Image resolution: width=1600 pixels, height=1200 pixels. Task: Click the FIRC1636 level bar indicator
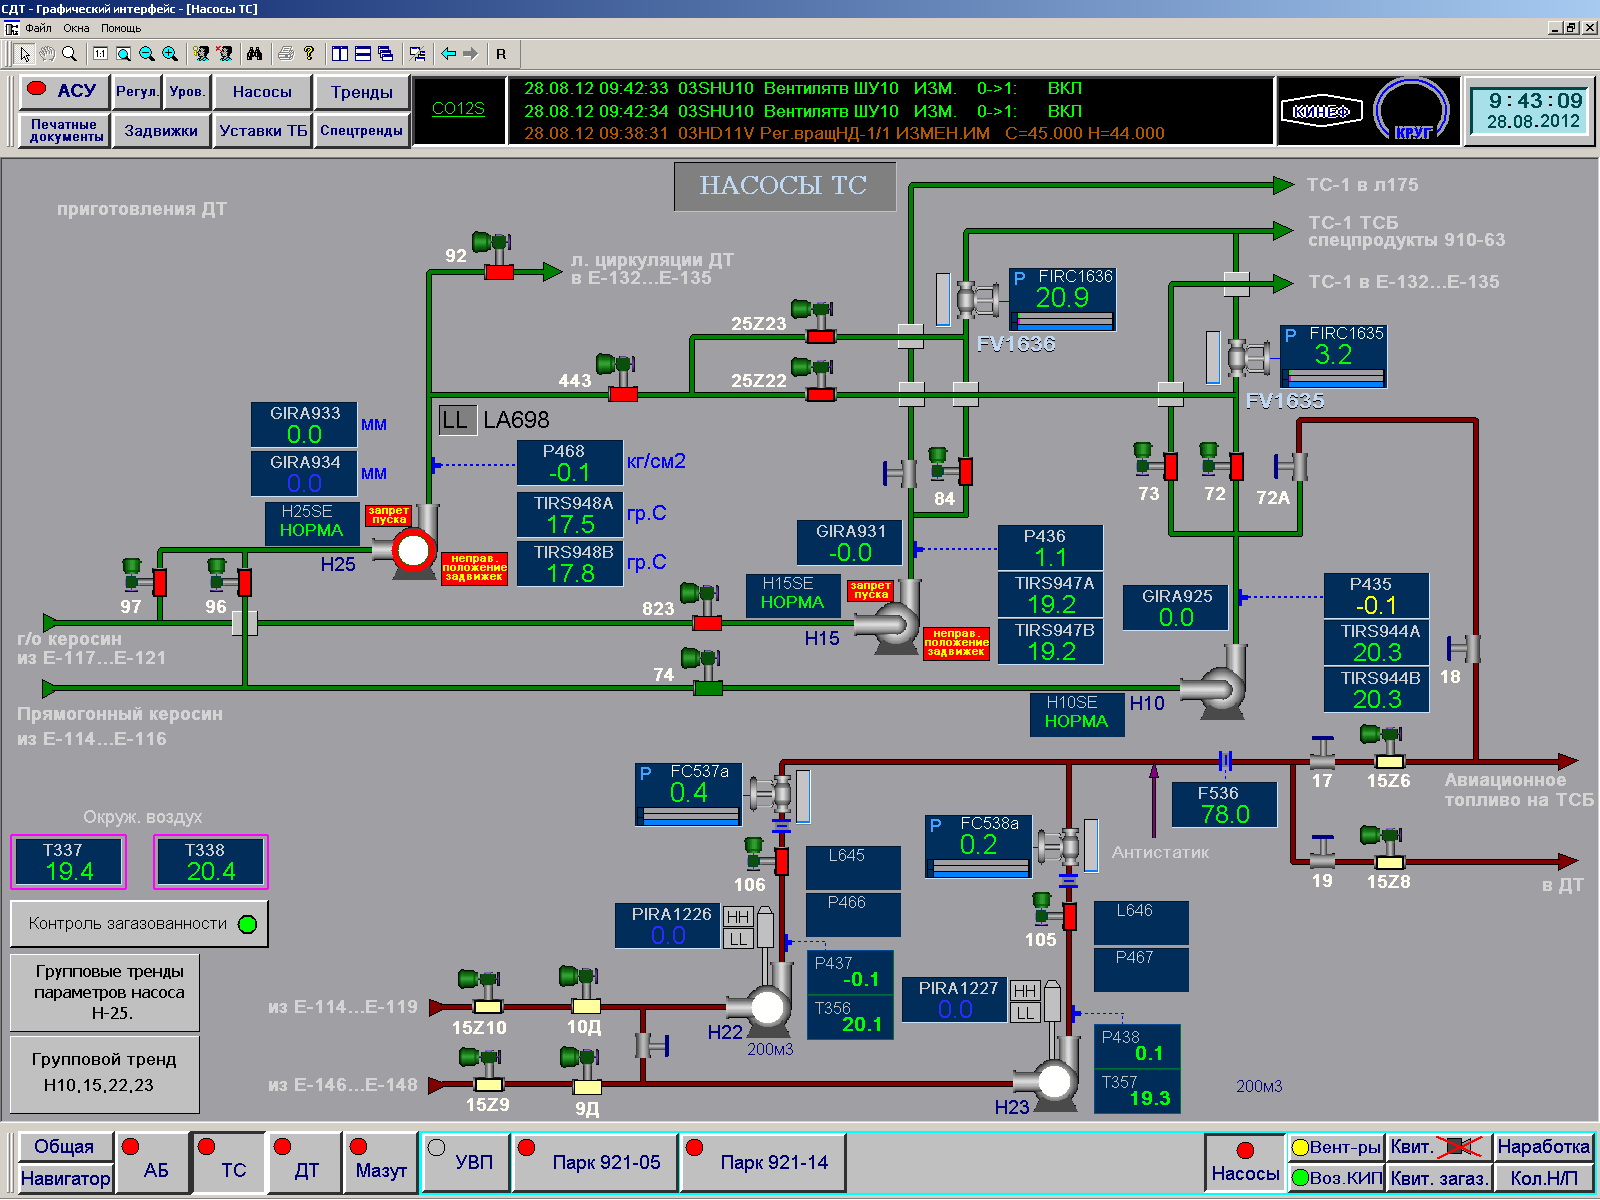1062,321
